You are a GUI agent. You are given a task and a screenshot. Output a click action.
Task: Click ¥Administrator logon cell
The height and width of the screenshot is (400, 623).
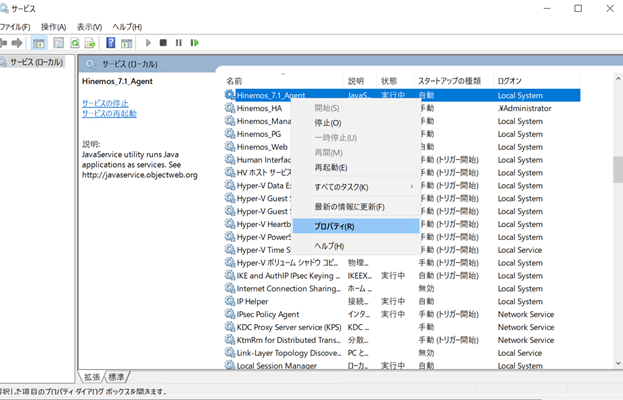[x=524, y=108]
